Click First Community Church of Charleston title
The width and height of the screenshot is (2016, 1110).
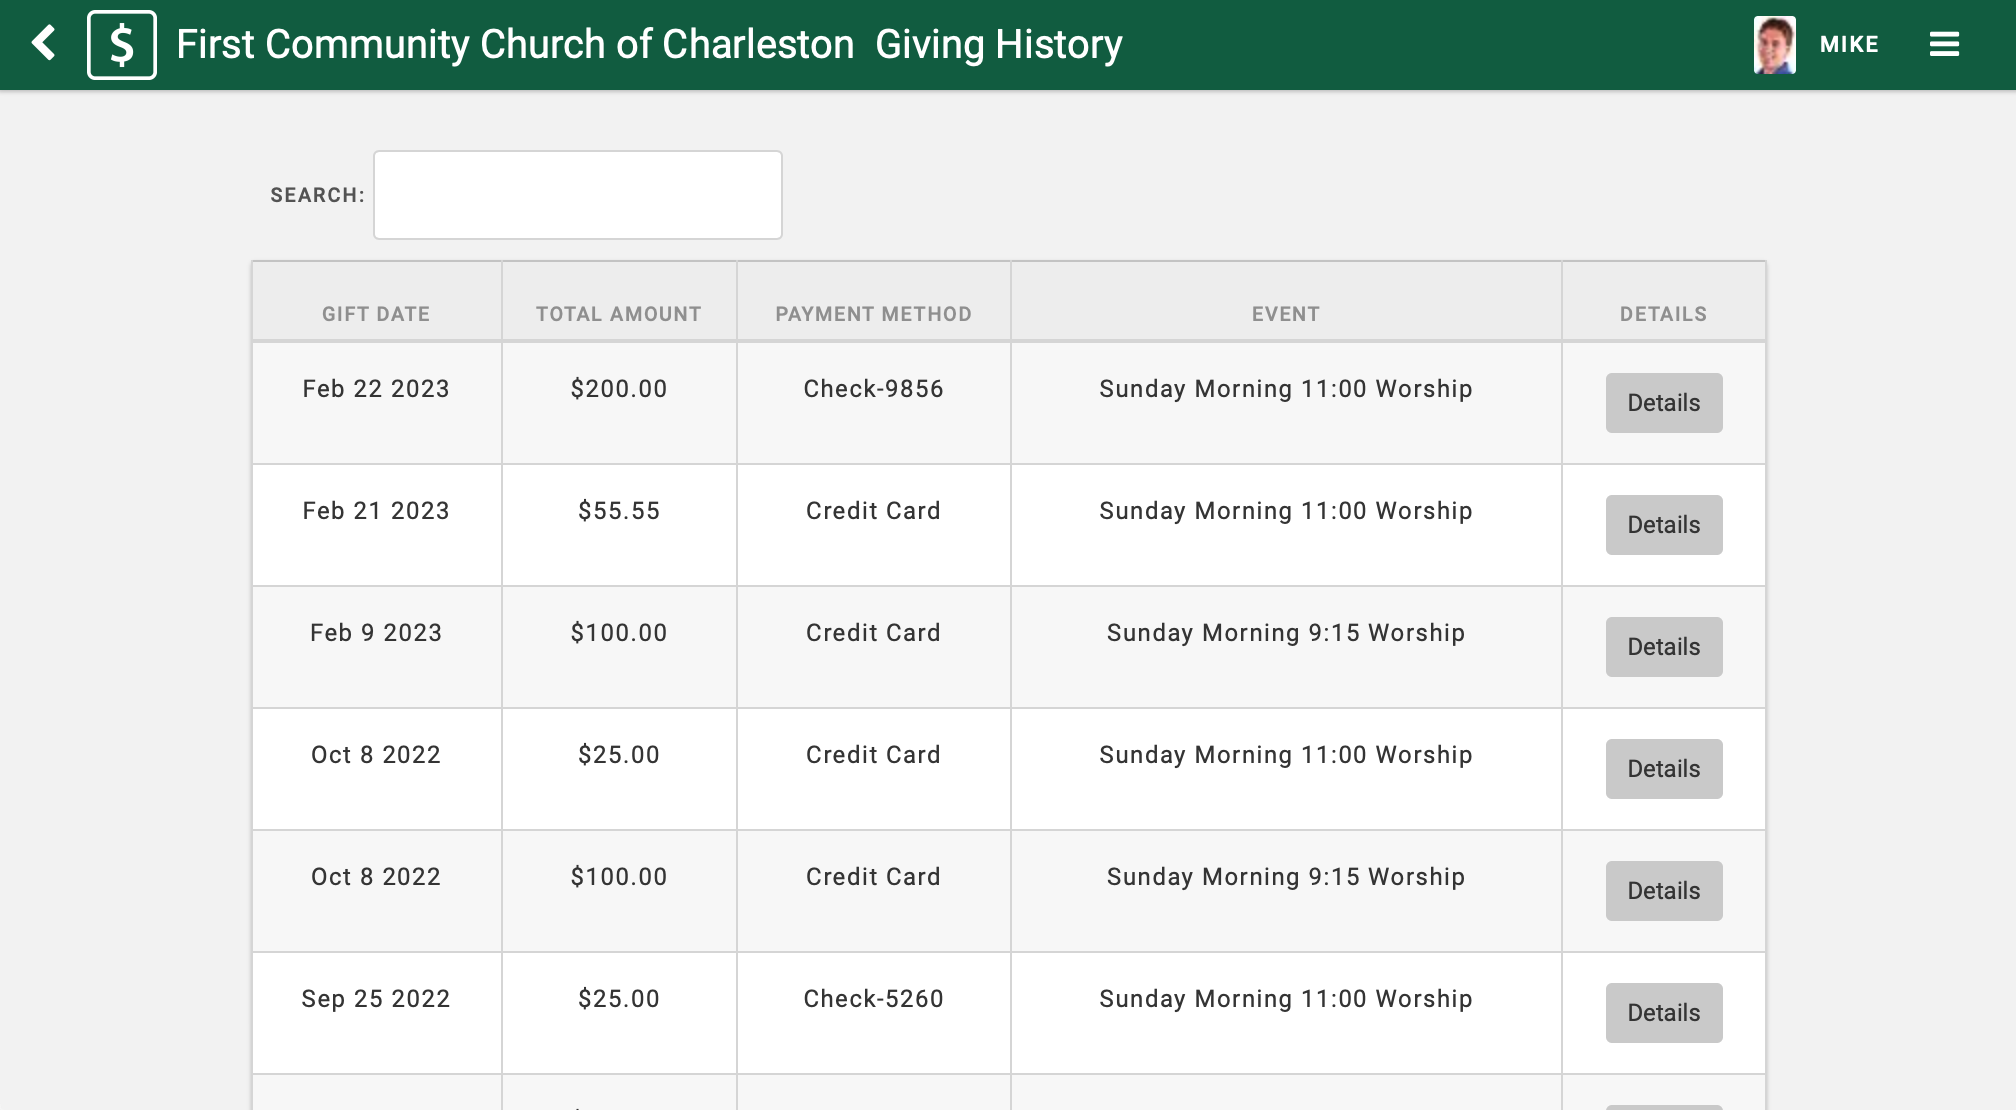point(515,45)
